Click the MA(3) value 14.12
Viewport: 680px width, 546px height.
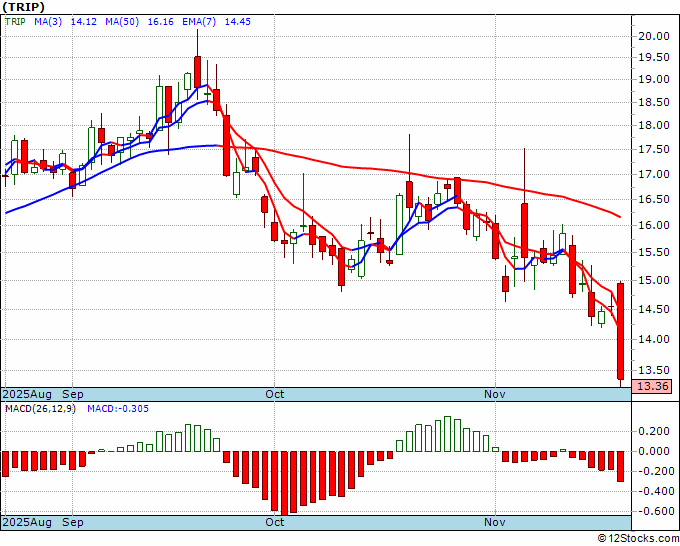(84, 21)
